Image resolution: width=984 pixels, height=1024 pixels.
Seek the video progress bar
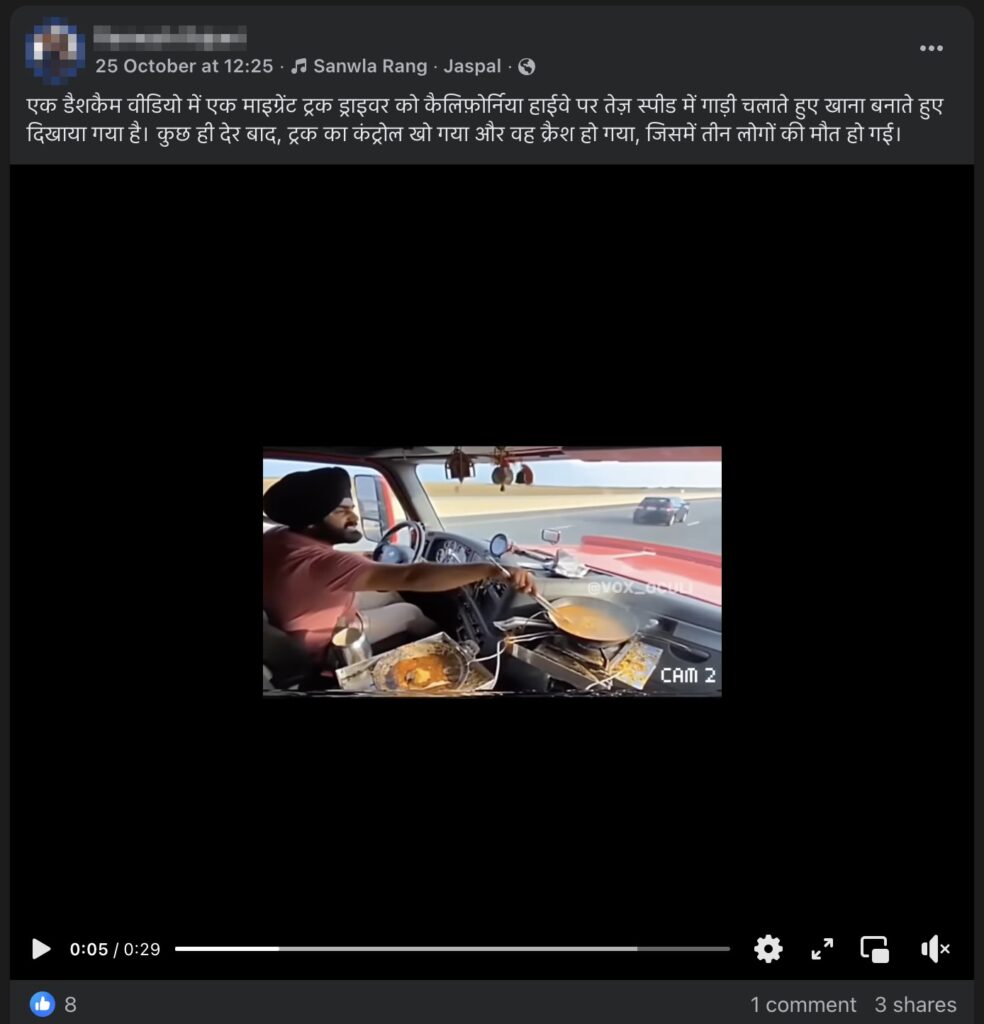coord(452,949)
